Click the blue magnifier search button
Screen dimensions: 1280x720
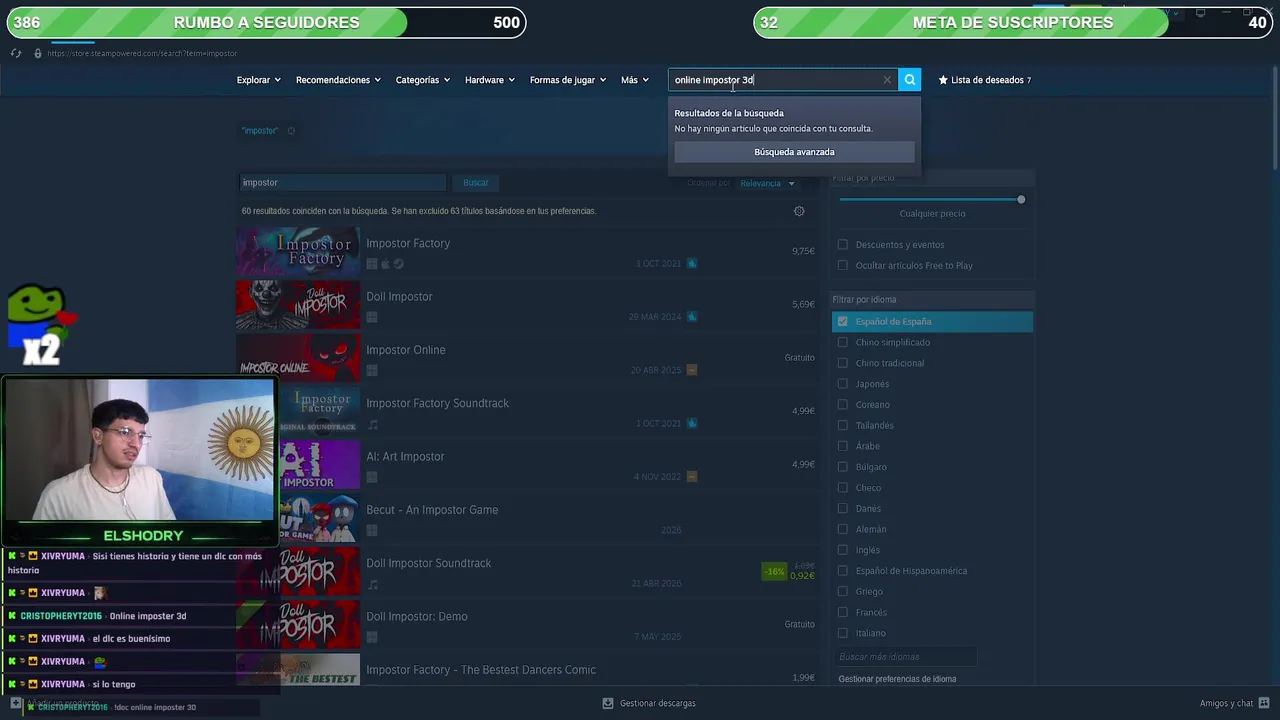(909, 80)
